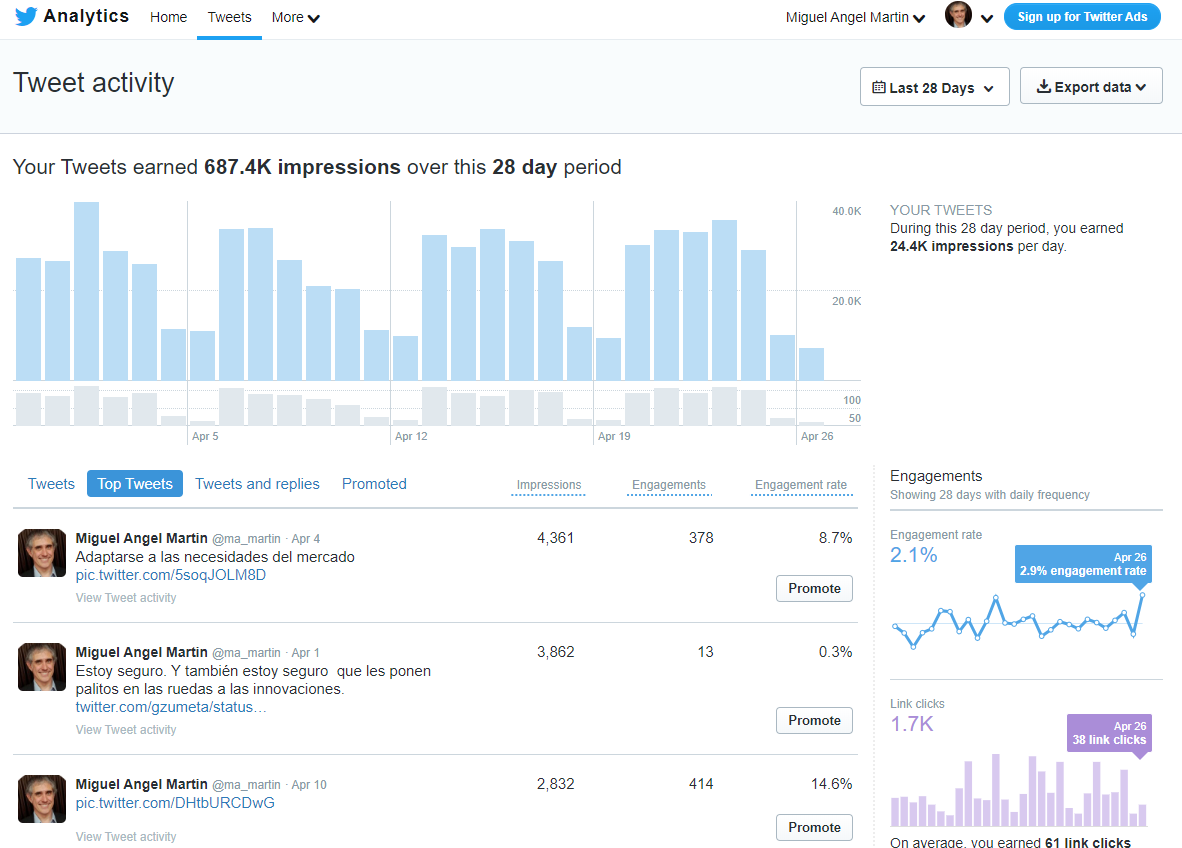The height and width of the screenshot is (848, 1182).
Task: Click the Analytics title text
Action: tap(86, 16)
